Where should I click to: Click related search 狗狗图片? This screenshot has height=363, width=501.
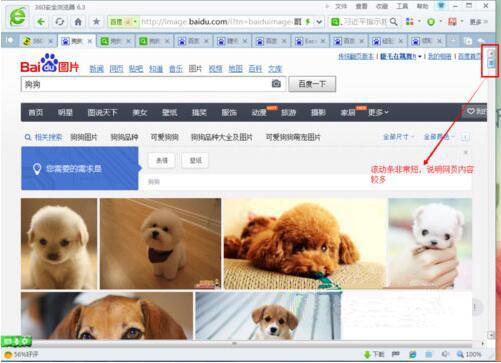(84, 137)
